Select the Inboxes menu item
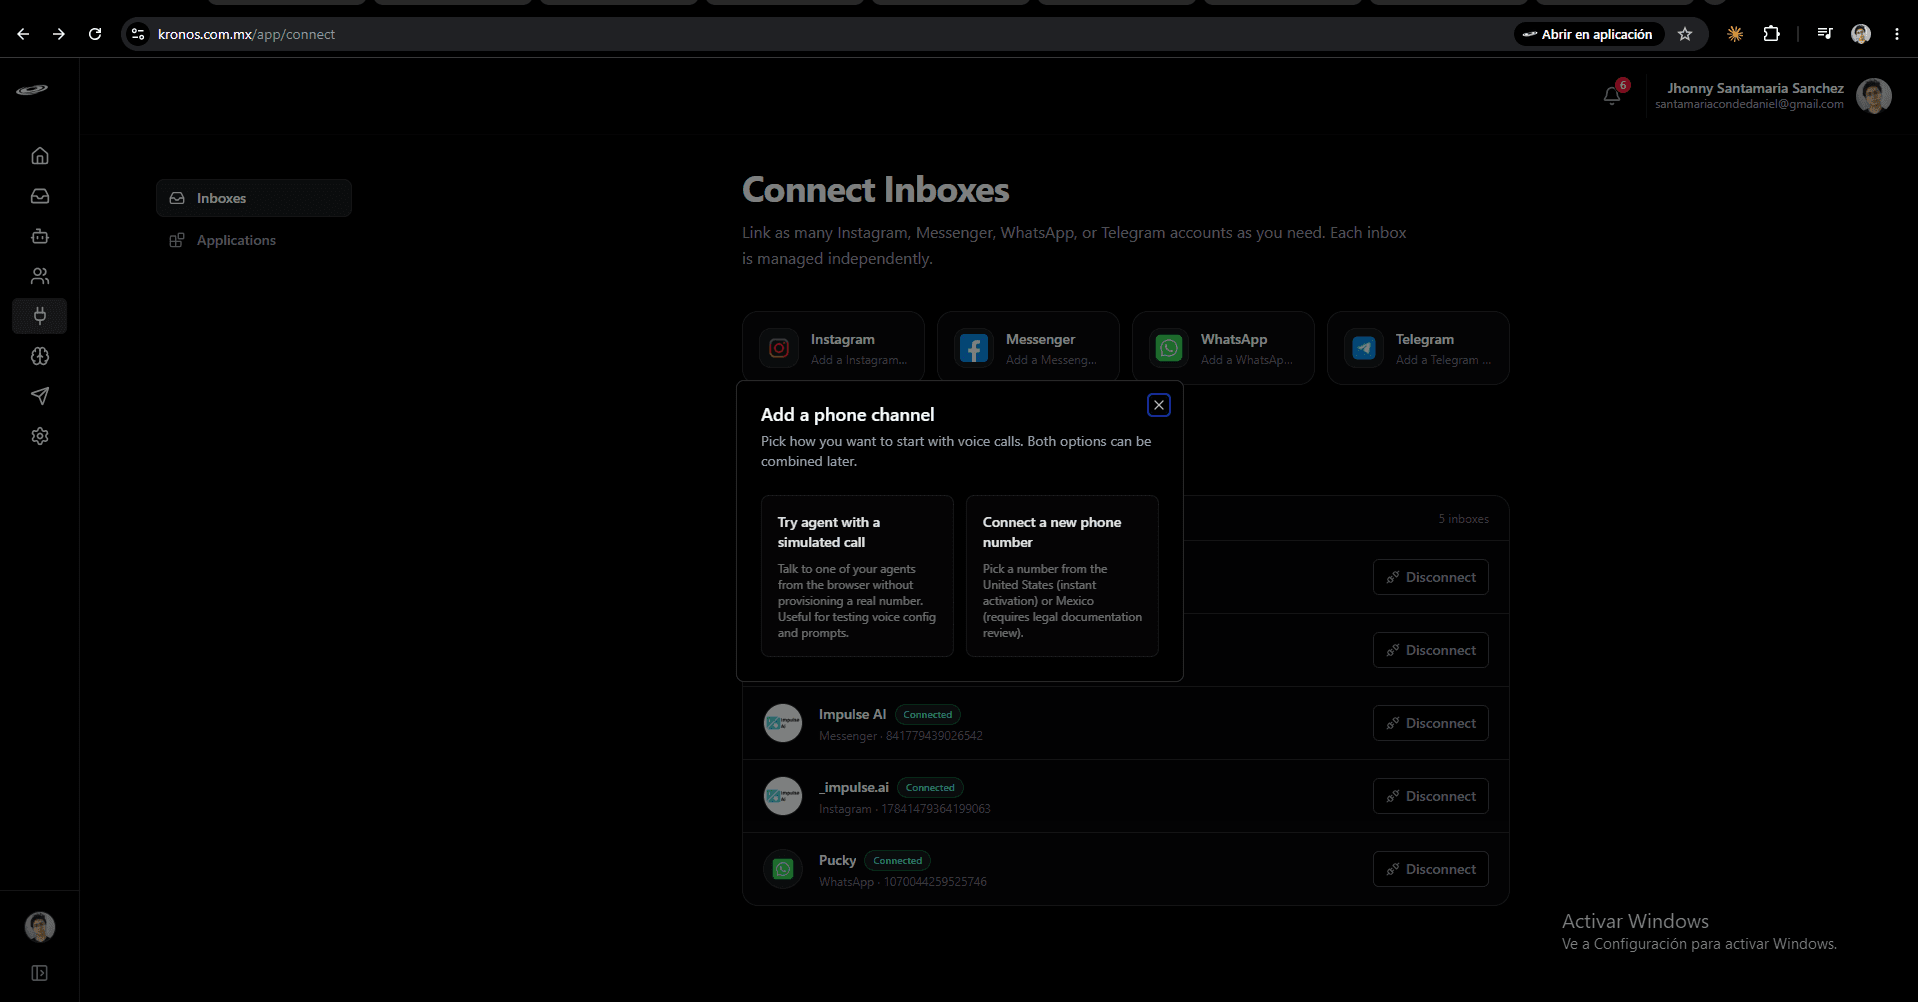Viewport: 1918px width, 1002px height. tap(254, 198)
